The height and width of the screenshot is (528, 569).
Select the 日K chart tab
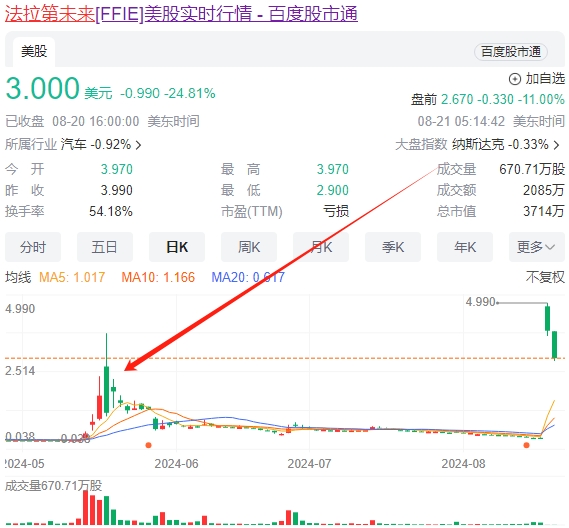click(177, 247)
